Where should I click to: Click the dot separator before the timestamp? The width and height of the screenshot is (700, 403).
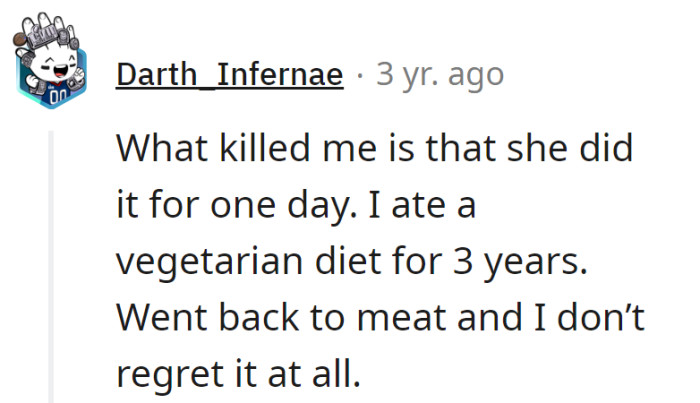tap(360, 75)
